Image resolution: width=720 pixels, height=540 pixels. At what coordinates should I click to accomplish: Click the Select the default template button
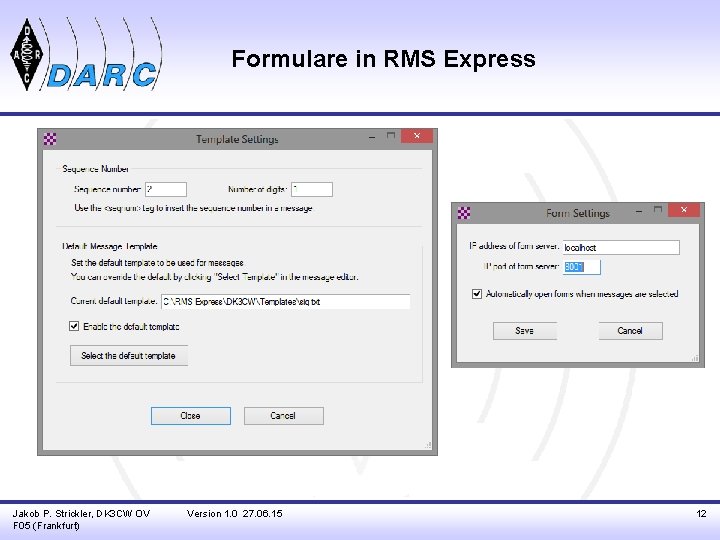coord(129,356)
